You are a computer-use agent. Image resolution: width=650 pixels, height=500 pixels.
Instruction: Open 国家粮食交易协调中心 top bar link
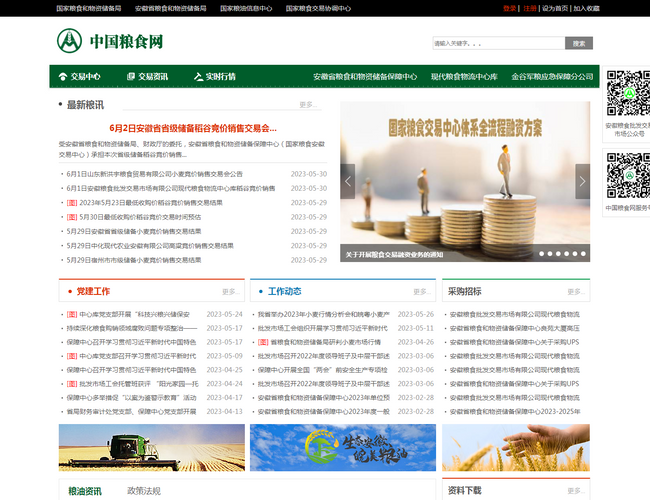pos(318,8)
